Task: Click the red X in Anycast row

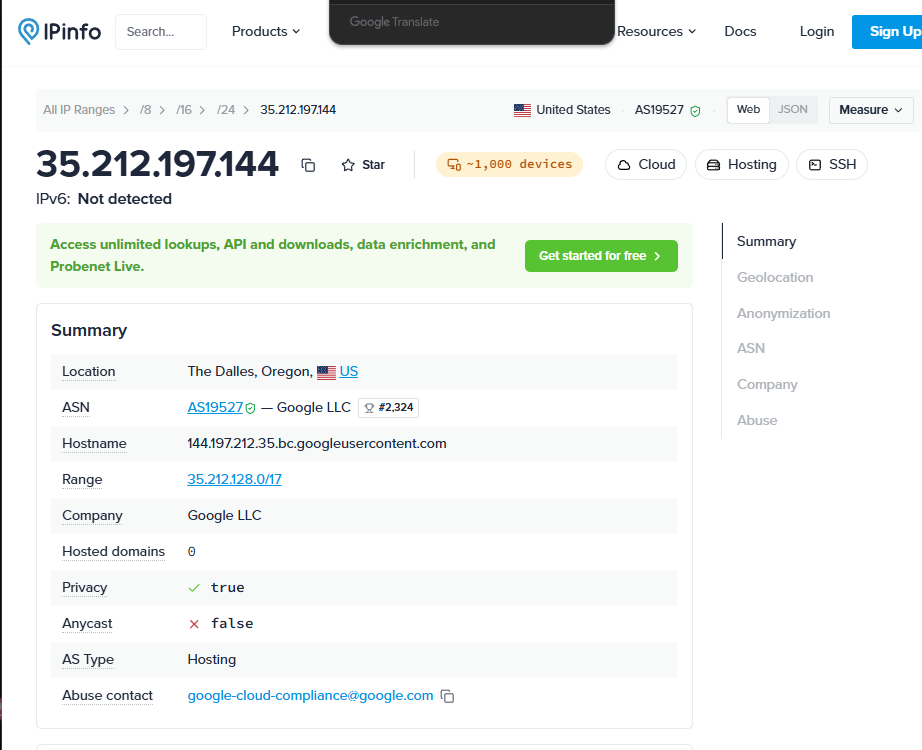Action: pyautogui.click(x=194, y=624)
